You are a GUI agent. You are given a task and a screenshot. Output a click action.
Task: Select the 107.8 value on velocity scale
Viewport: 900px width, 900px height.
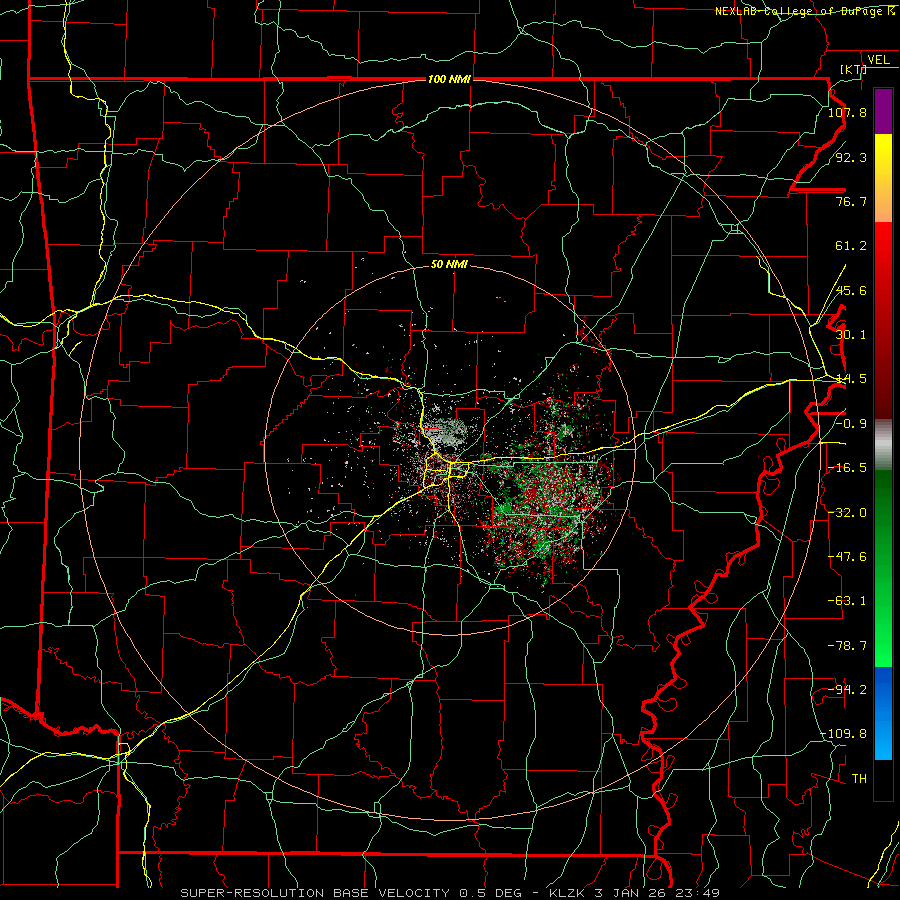click(x=847, y=112)
